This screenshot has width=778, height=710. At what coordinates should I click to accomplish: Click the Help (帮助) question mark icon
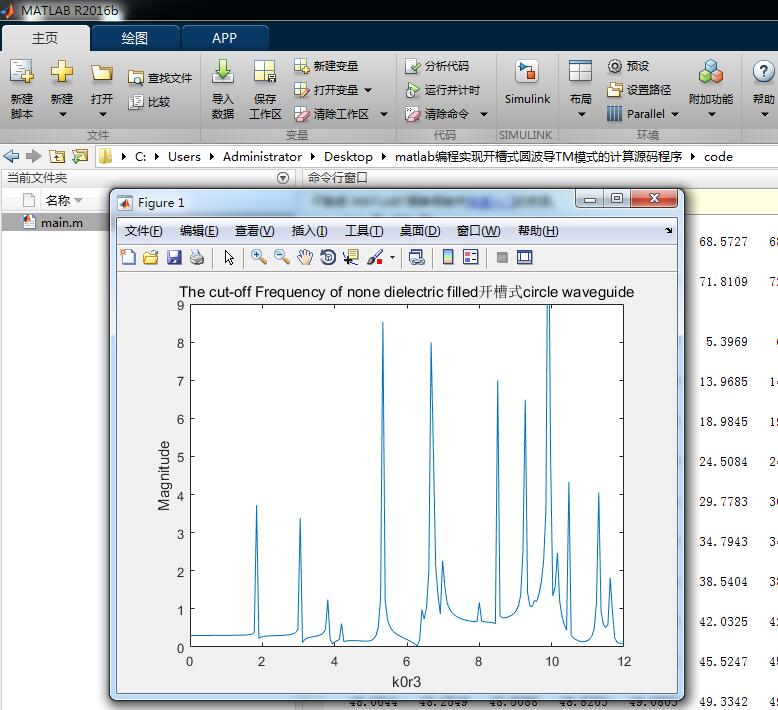click(763, 72)
